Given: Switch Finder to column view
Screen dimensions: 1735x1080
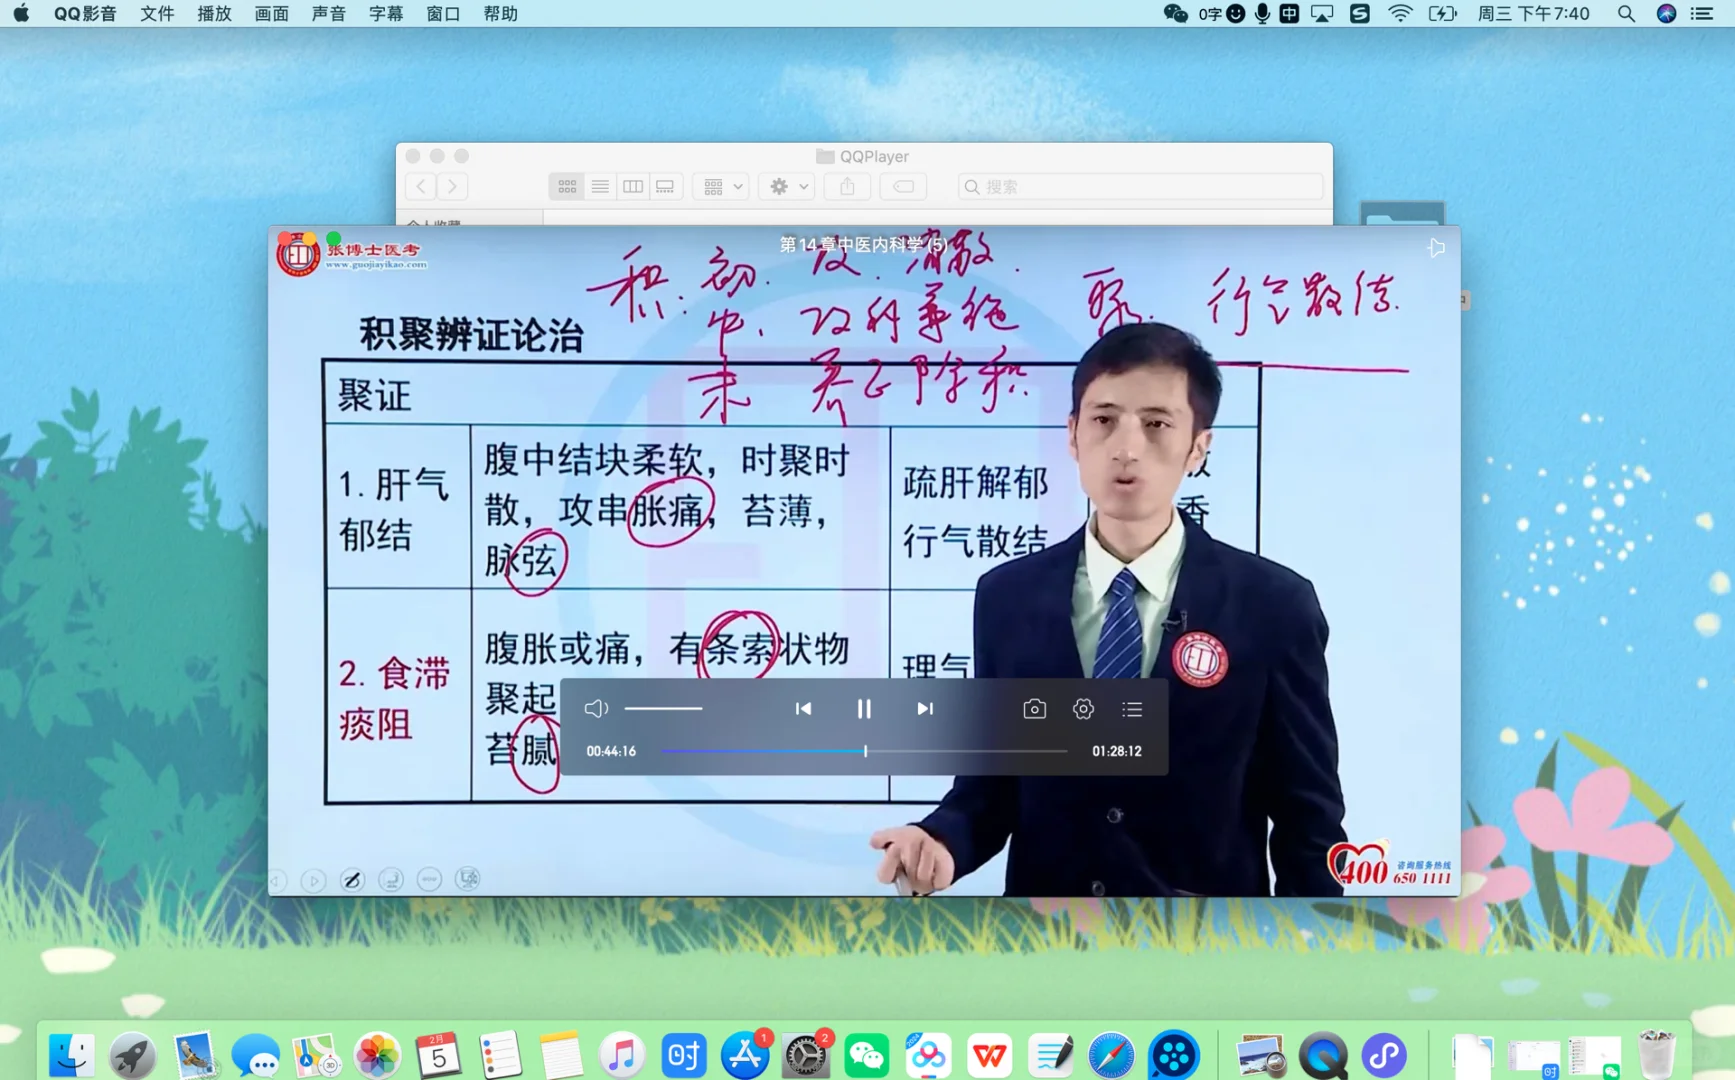Looking at the screenshot, I should click(633, 186).
